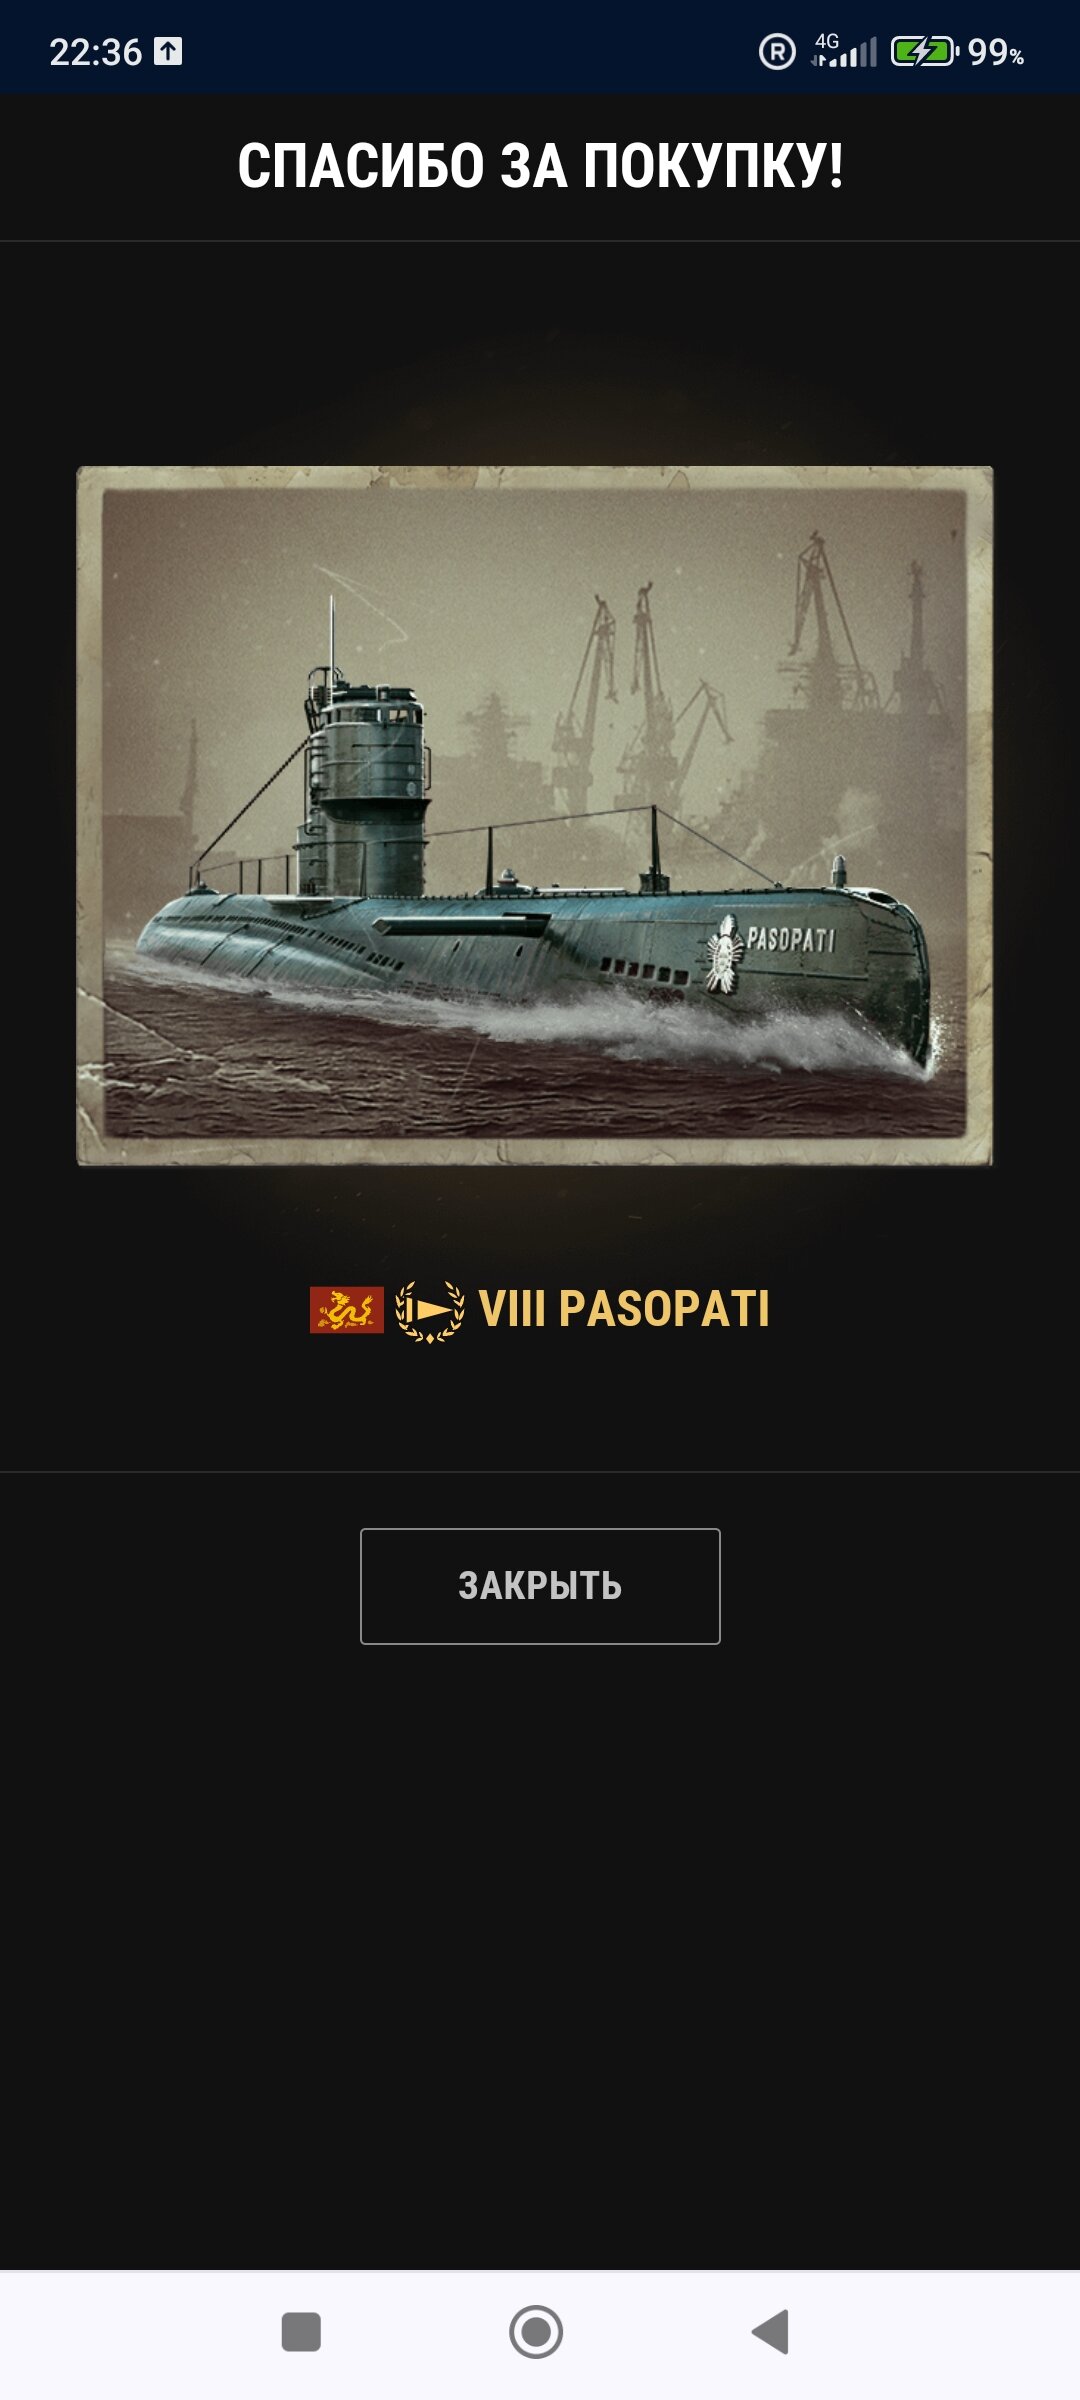Tap the 22:36 clock in the status bar
Image resolution: width=1080 pixels, height=2400 pixels.
(x=96, y=52)
